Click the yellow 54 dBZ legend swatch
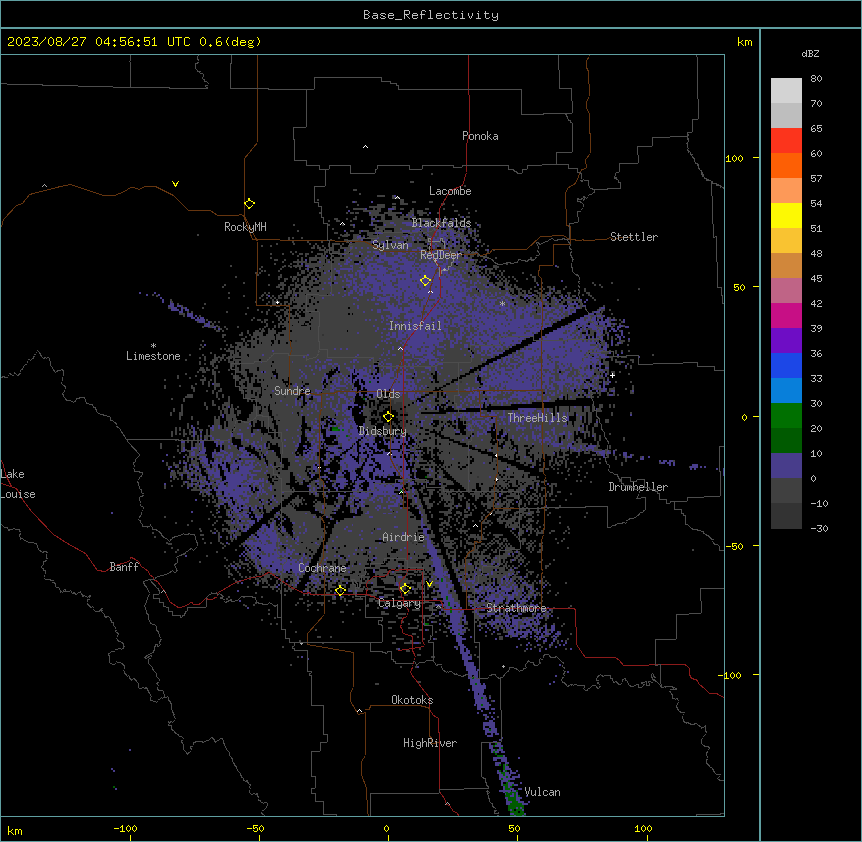Screen dimensions: 862x842 786,215
